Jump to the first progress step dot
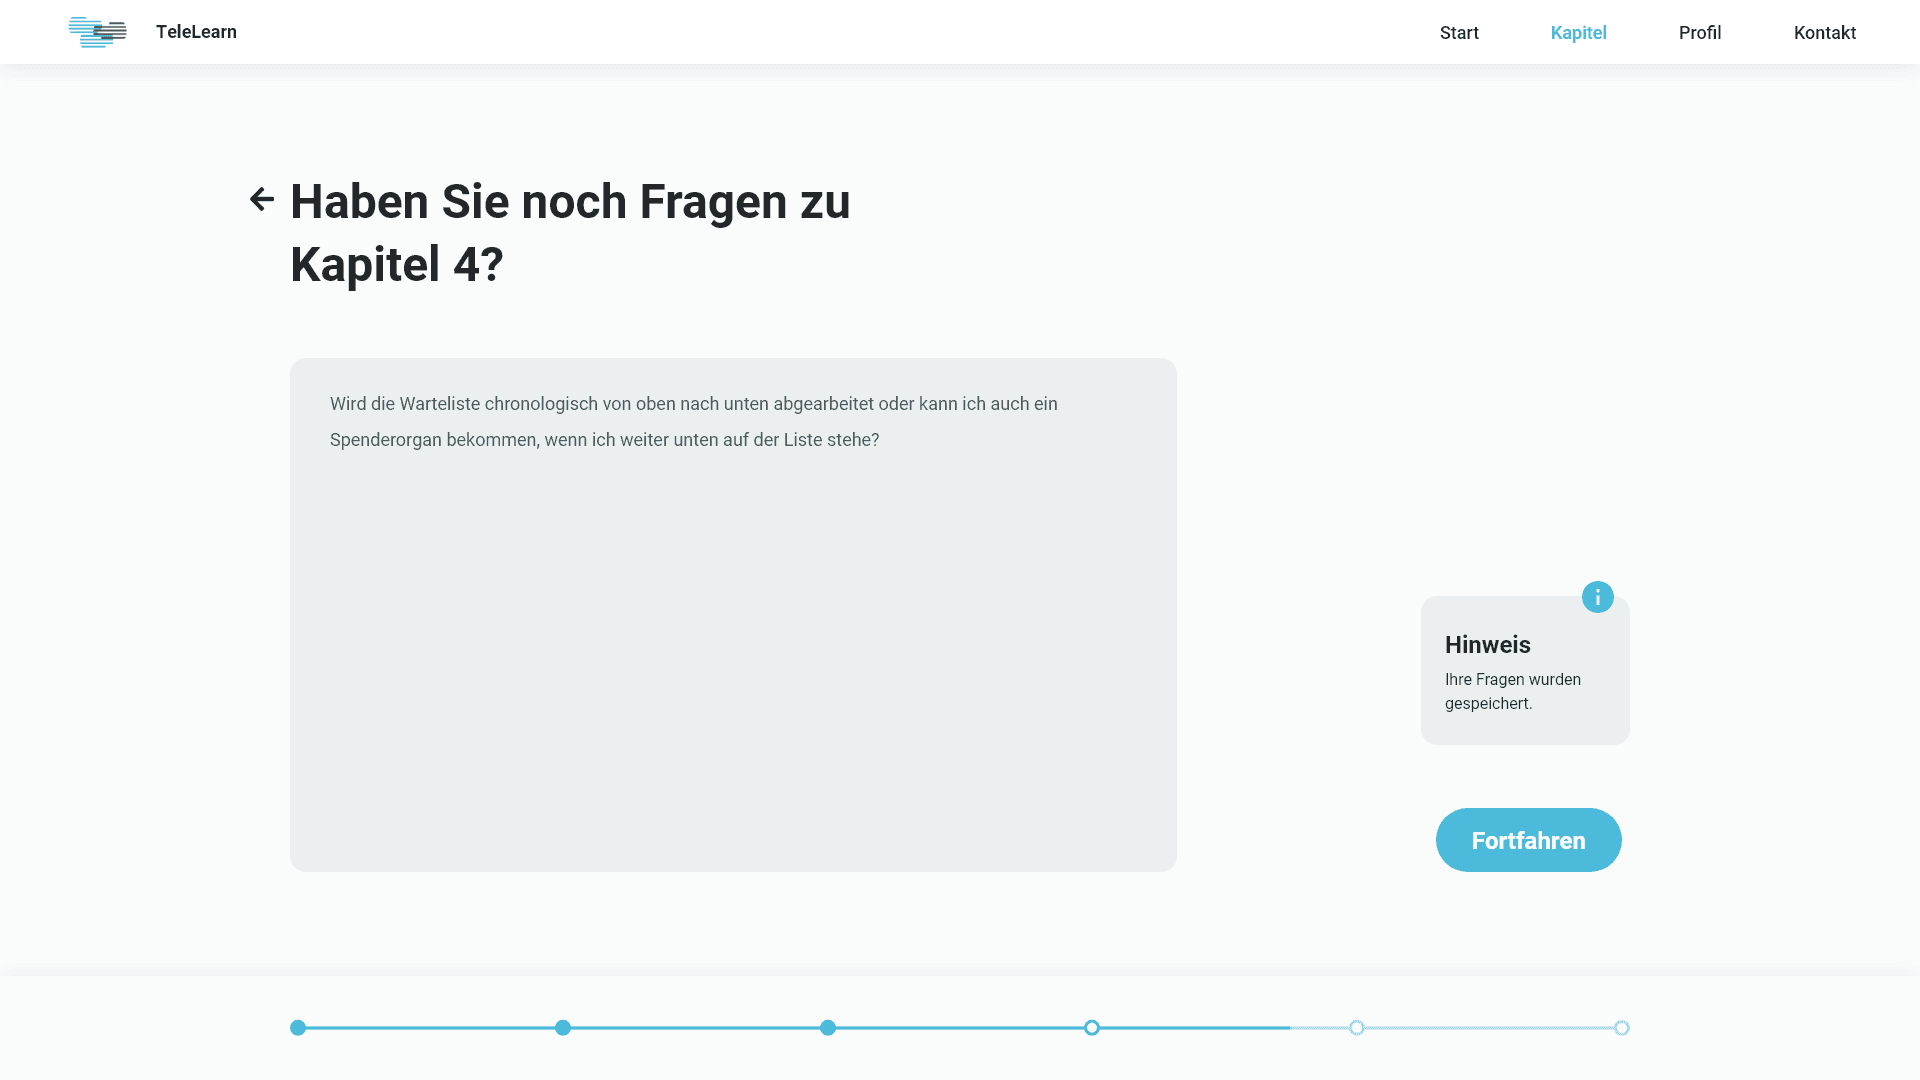Screen dimensions: 1920x1080 (298, 1028)
